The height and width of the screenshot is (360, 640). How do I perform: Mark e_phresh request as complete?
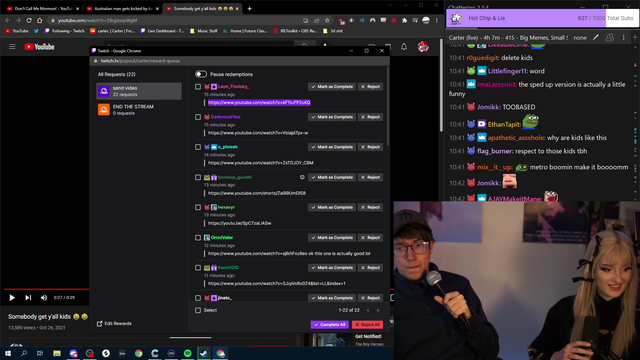(x=332, y=147)
